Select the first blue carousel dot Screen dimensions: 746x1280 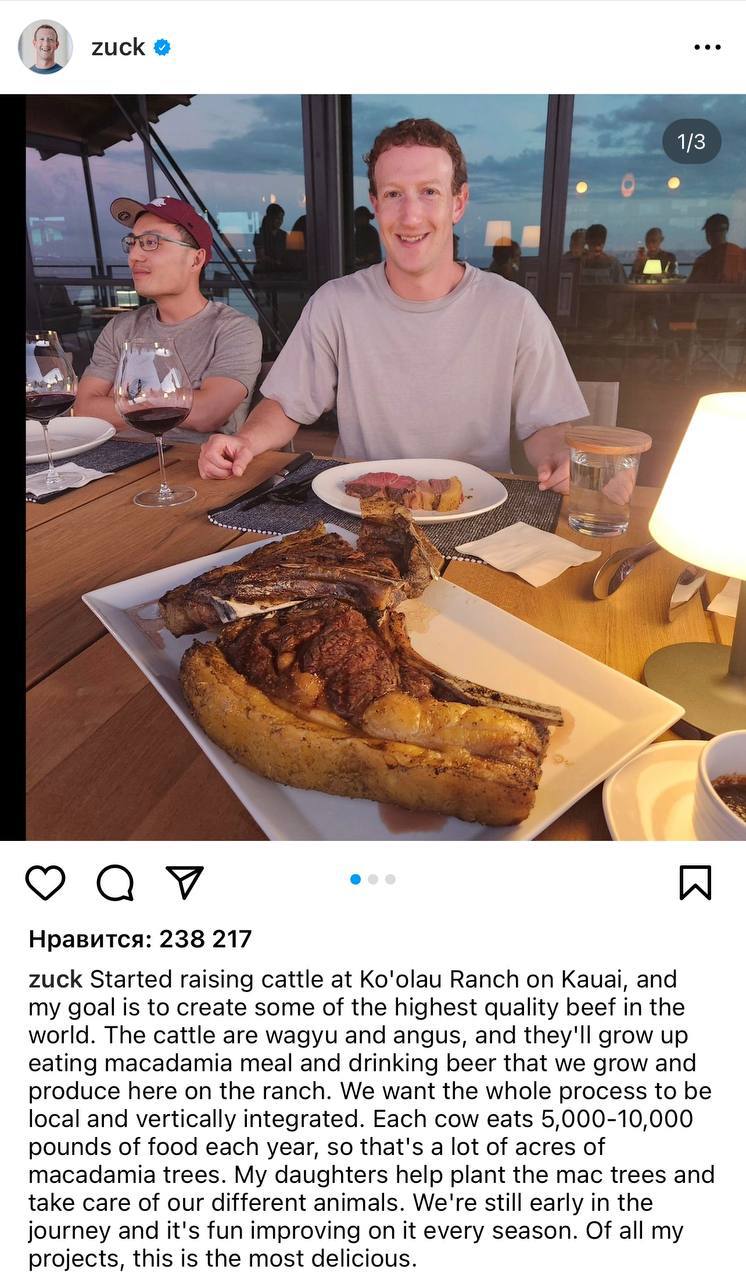pos(356,879)
